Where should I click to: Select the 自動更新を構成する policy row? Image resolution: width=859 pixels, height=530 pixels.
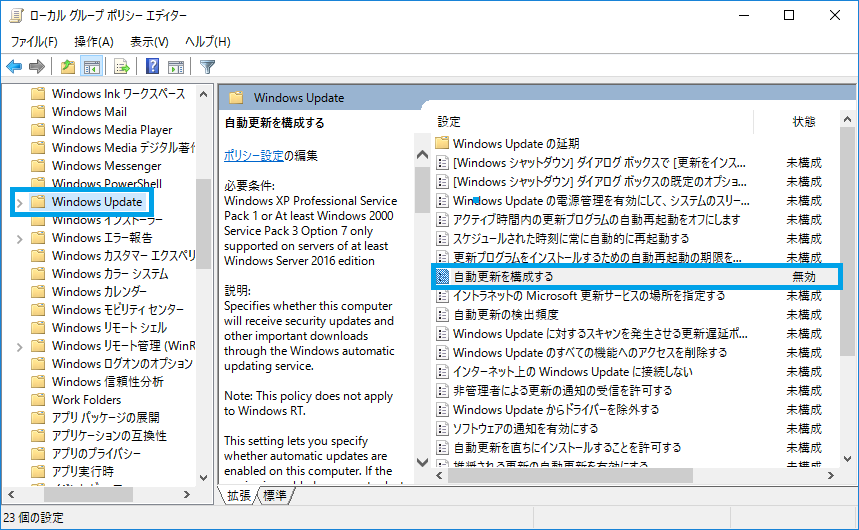pos(637,277)
